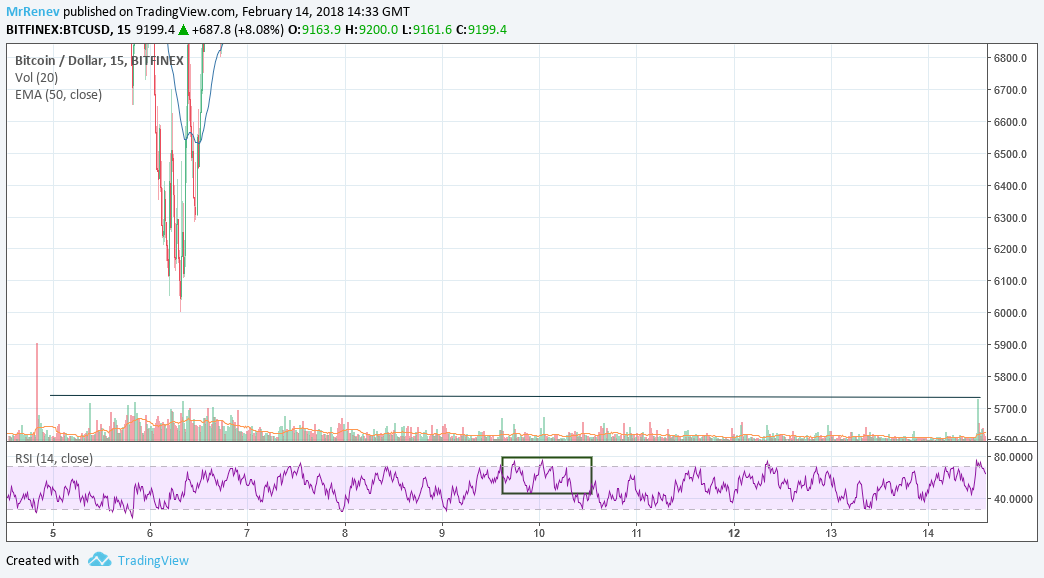Click the TradingView logo icon
Viewport: 1044px width, 578px height.
[99, 559]
